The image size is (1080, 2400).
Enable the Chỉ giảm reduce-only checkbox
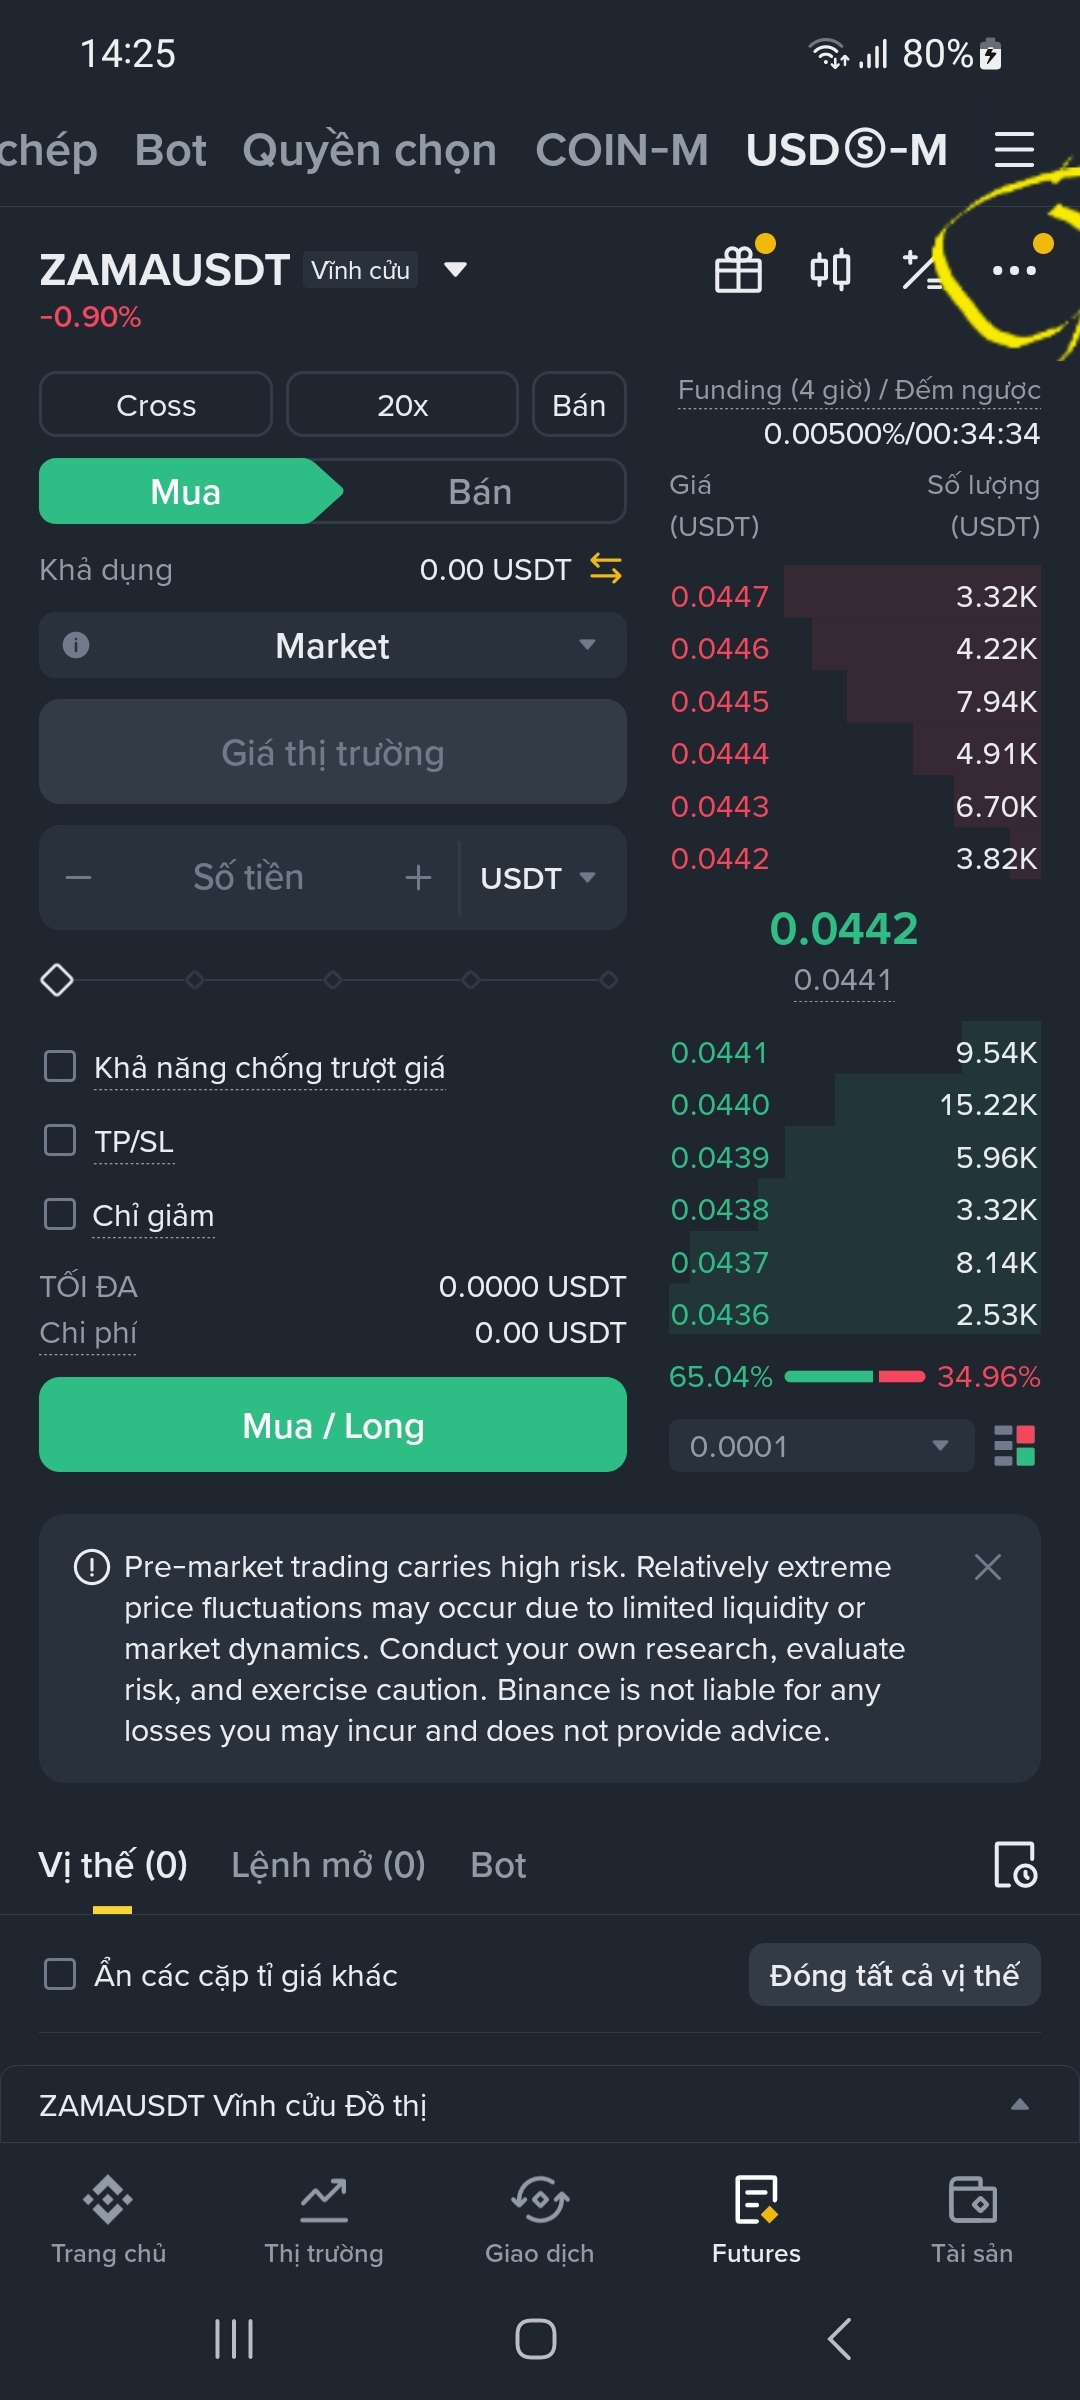(60, 1214)
